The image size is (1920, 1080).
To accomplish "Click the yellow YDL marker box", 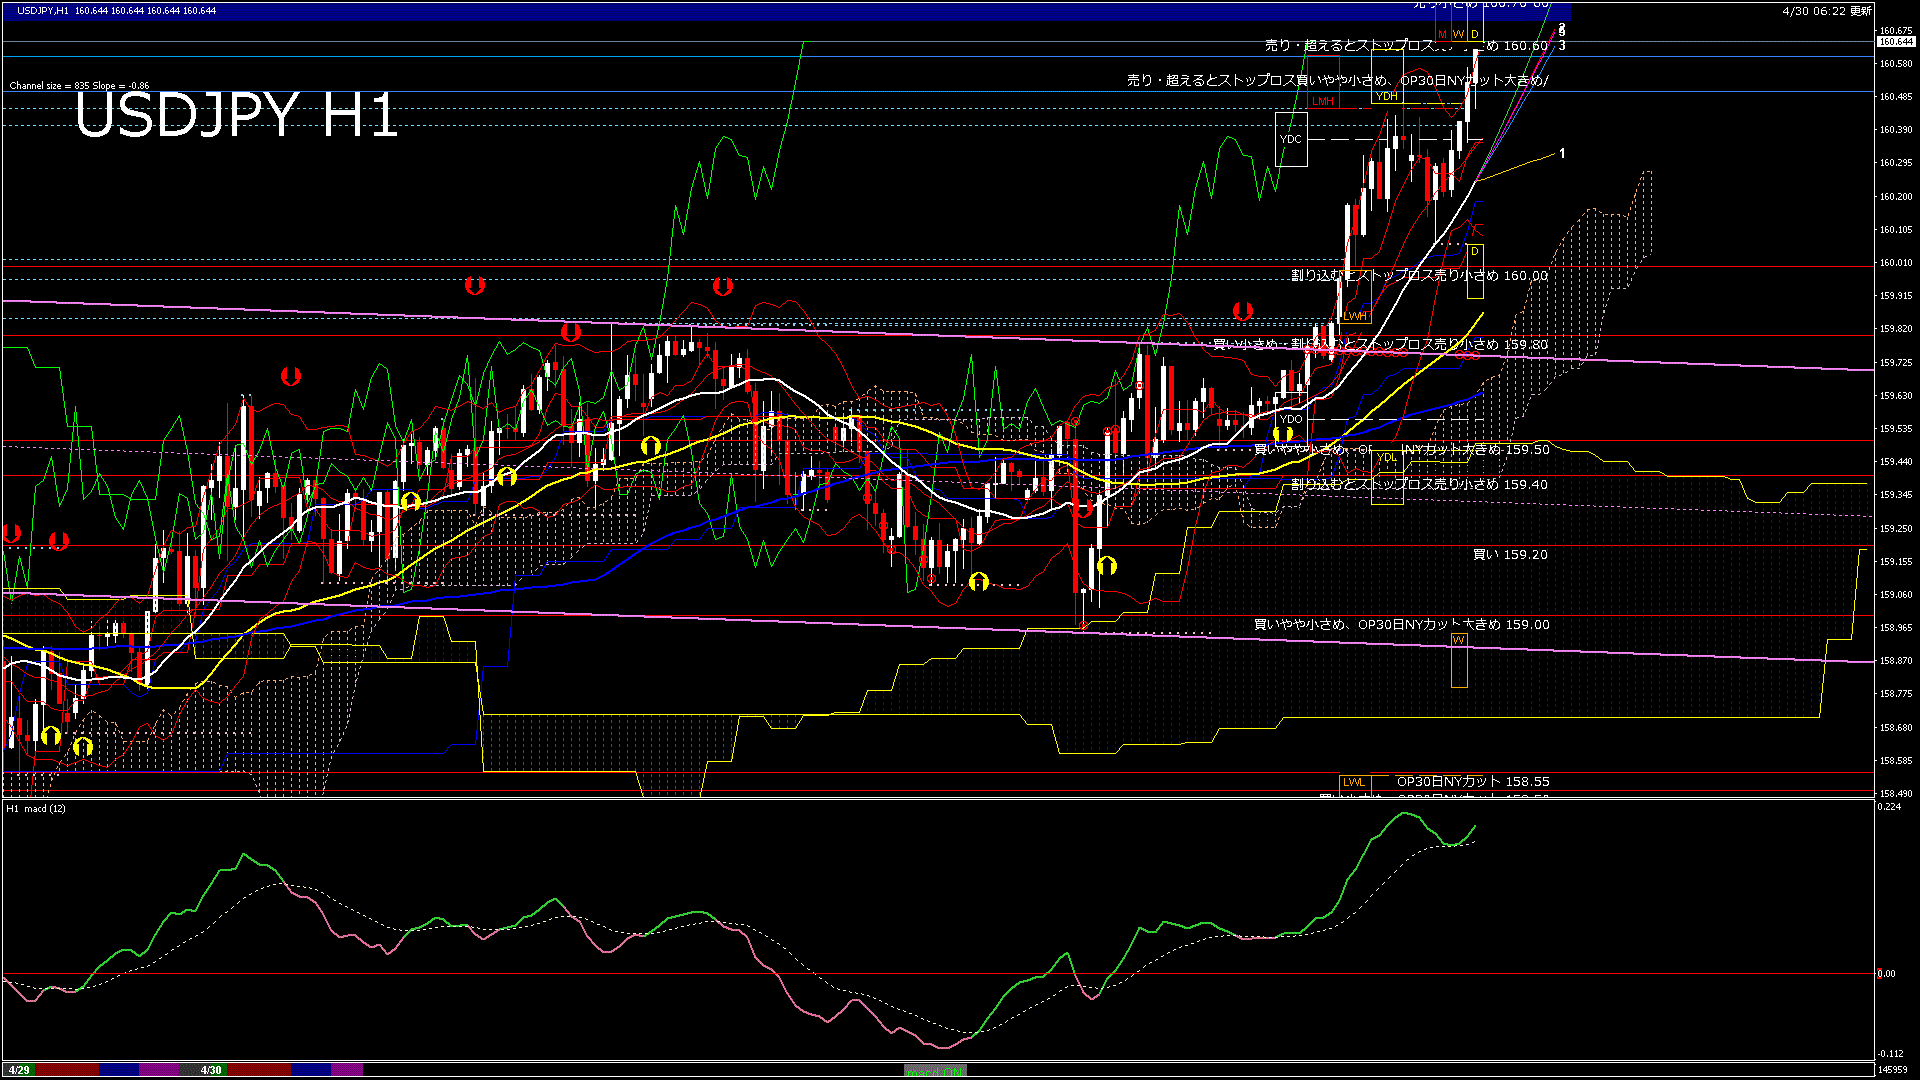I will point(1386,458).
